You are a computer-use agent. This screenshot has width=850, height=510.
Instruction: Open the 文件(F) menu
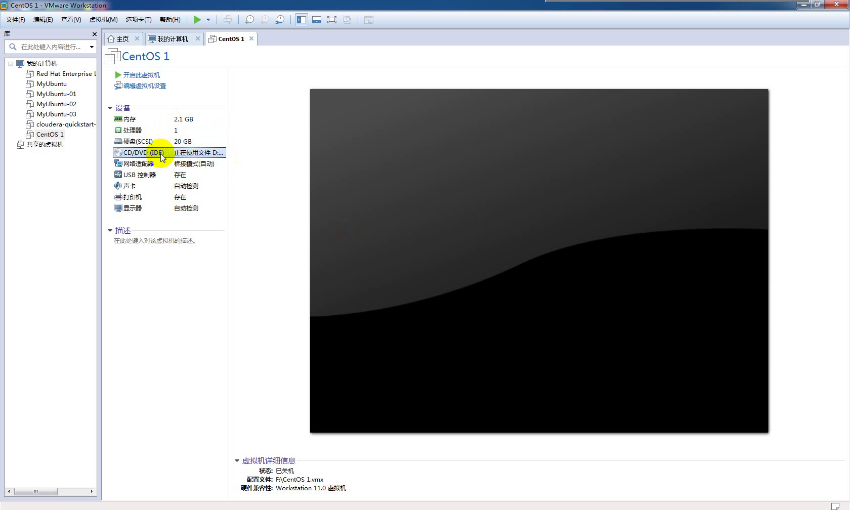click(x=16, y=20)
